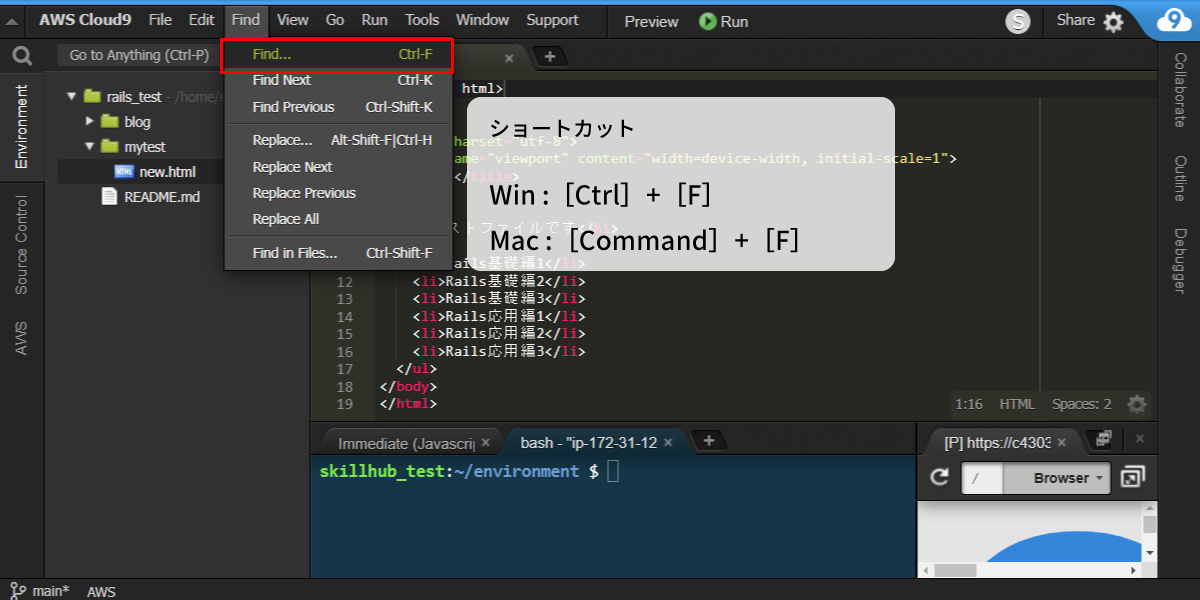1200x600 pixels.
Task: Choose Find Previous from the menu
Action: point(338,107)
